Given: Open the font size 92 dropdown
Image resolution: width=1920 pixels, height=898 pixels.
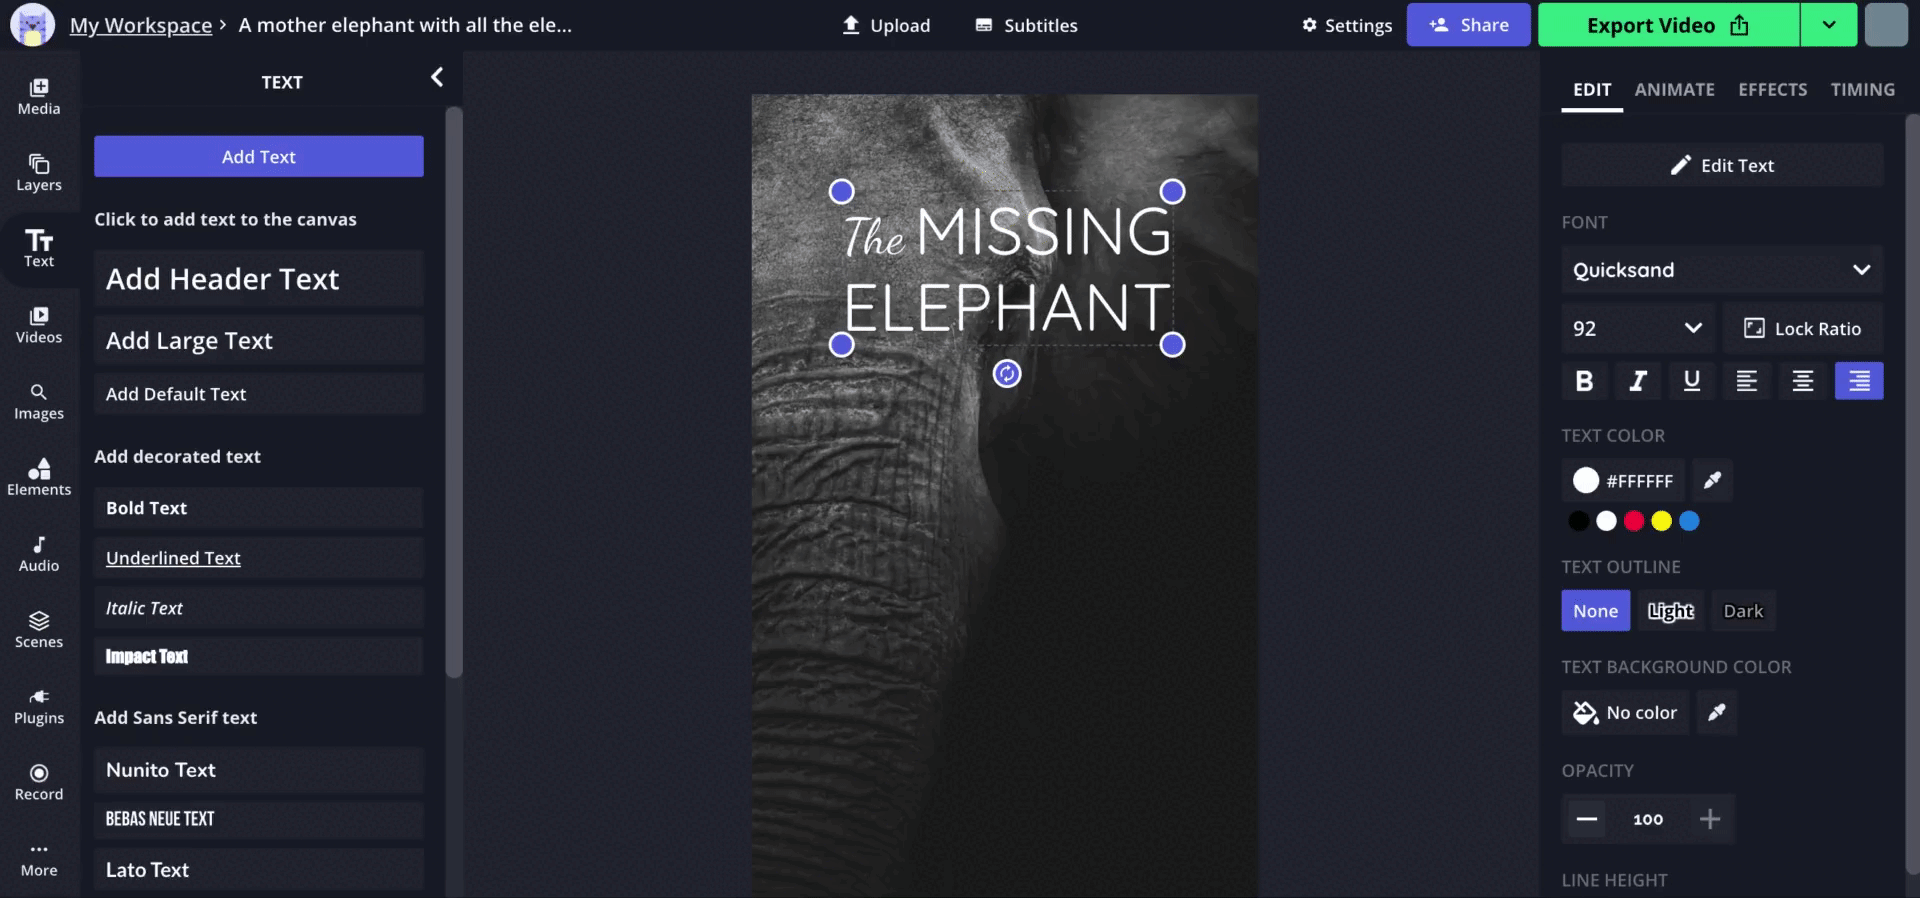Looking at the screenshot, I should click(1636, 329).
